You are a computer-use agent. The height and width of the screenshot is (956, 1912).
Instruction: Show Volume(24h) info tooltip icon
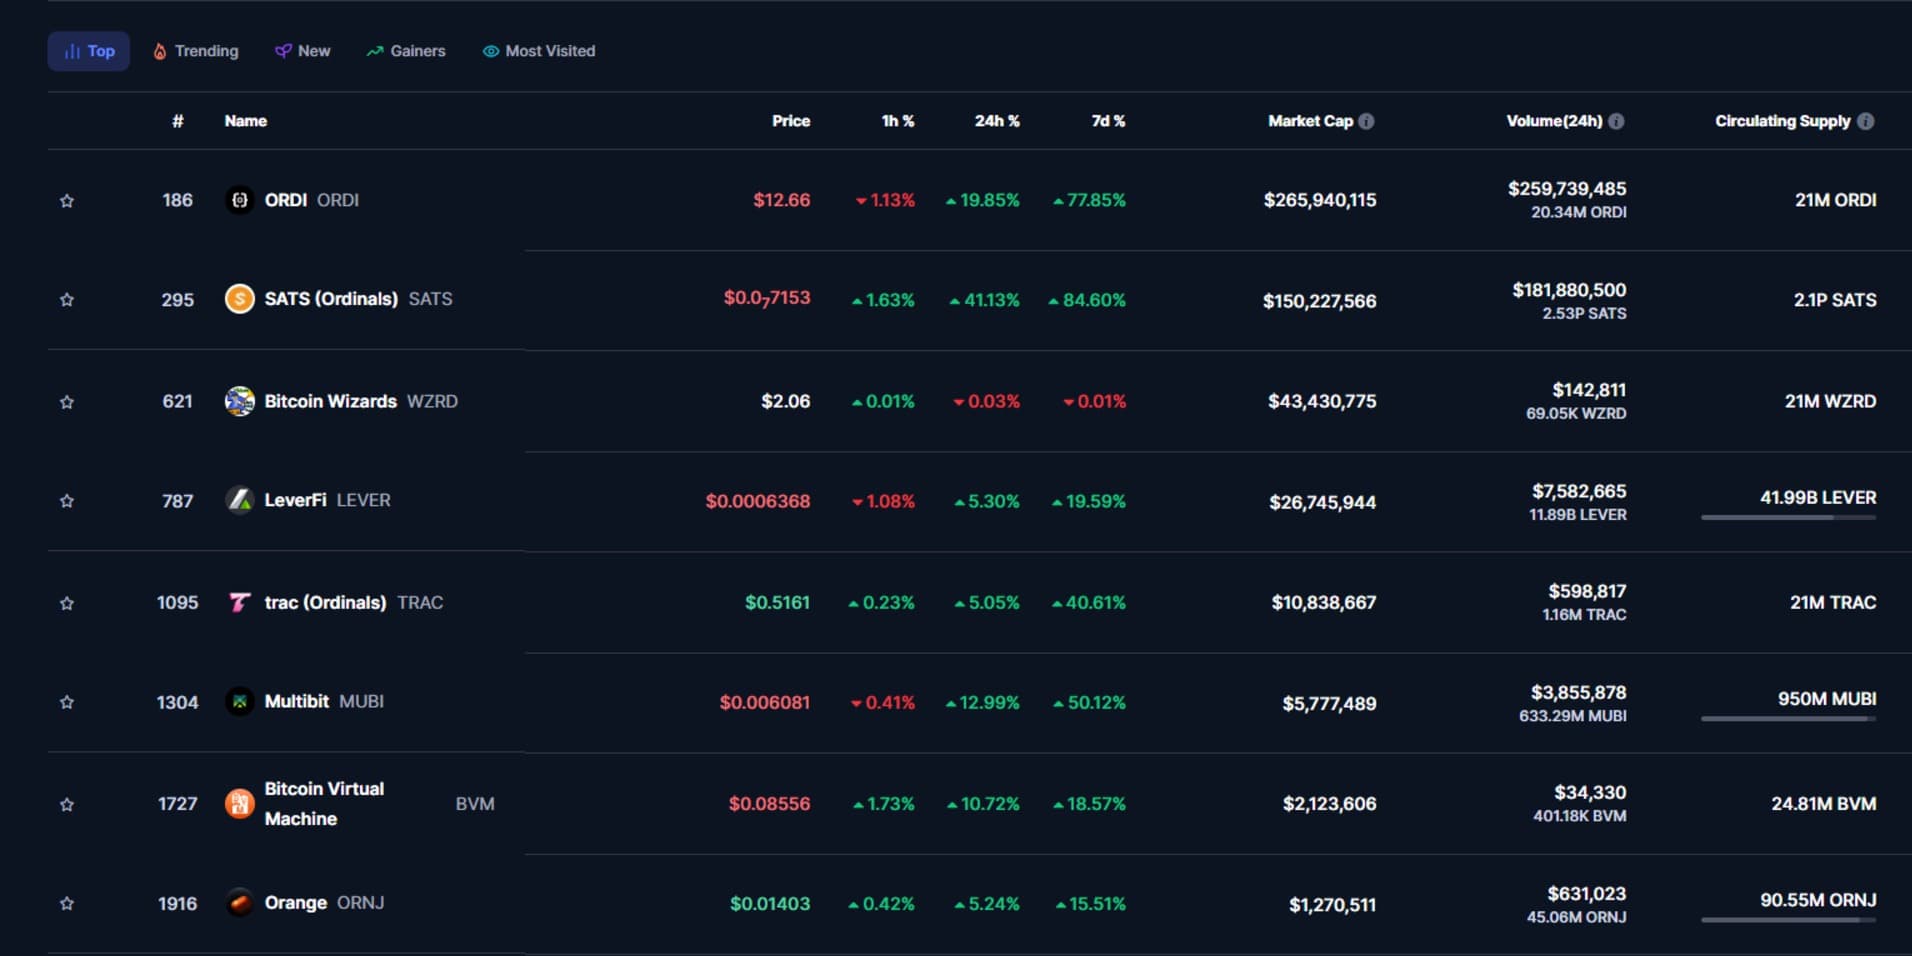click(1616, 121)
